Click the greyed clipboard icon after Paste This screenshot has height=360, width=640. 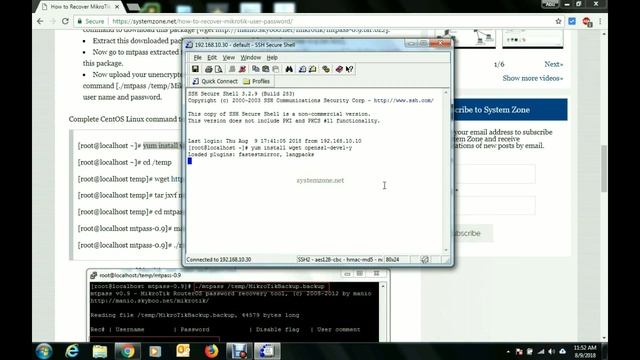[276, 69]
